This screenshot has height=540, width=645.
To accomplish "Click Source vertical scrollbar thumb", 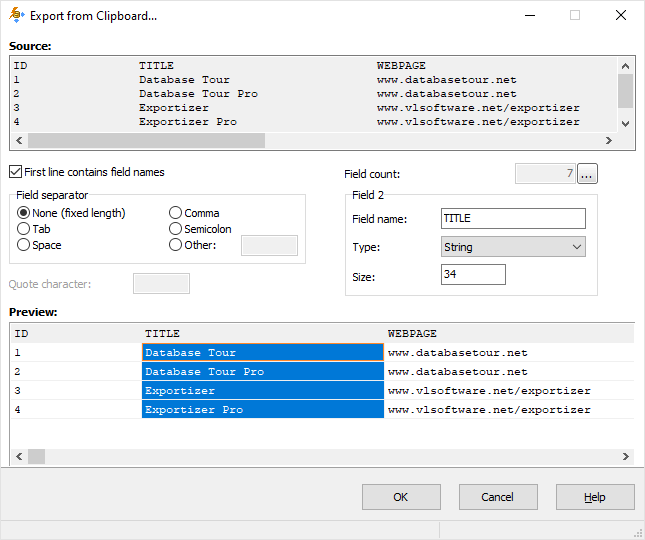I will click(625, 91).
